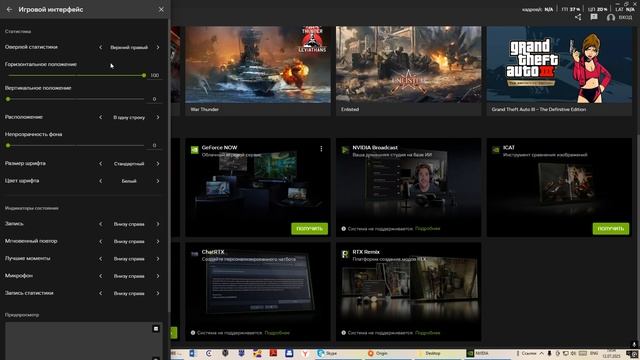Open the Enlisted game thumbnail
This screenshot has width=640, height=360.
click(x=409, y=64)
